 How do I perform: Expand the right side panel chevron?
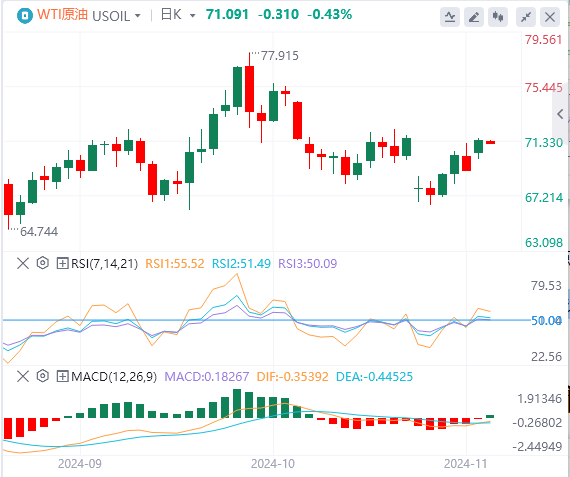point(561,114)
